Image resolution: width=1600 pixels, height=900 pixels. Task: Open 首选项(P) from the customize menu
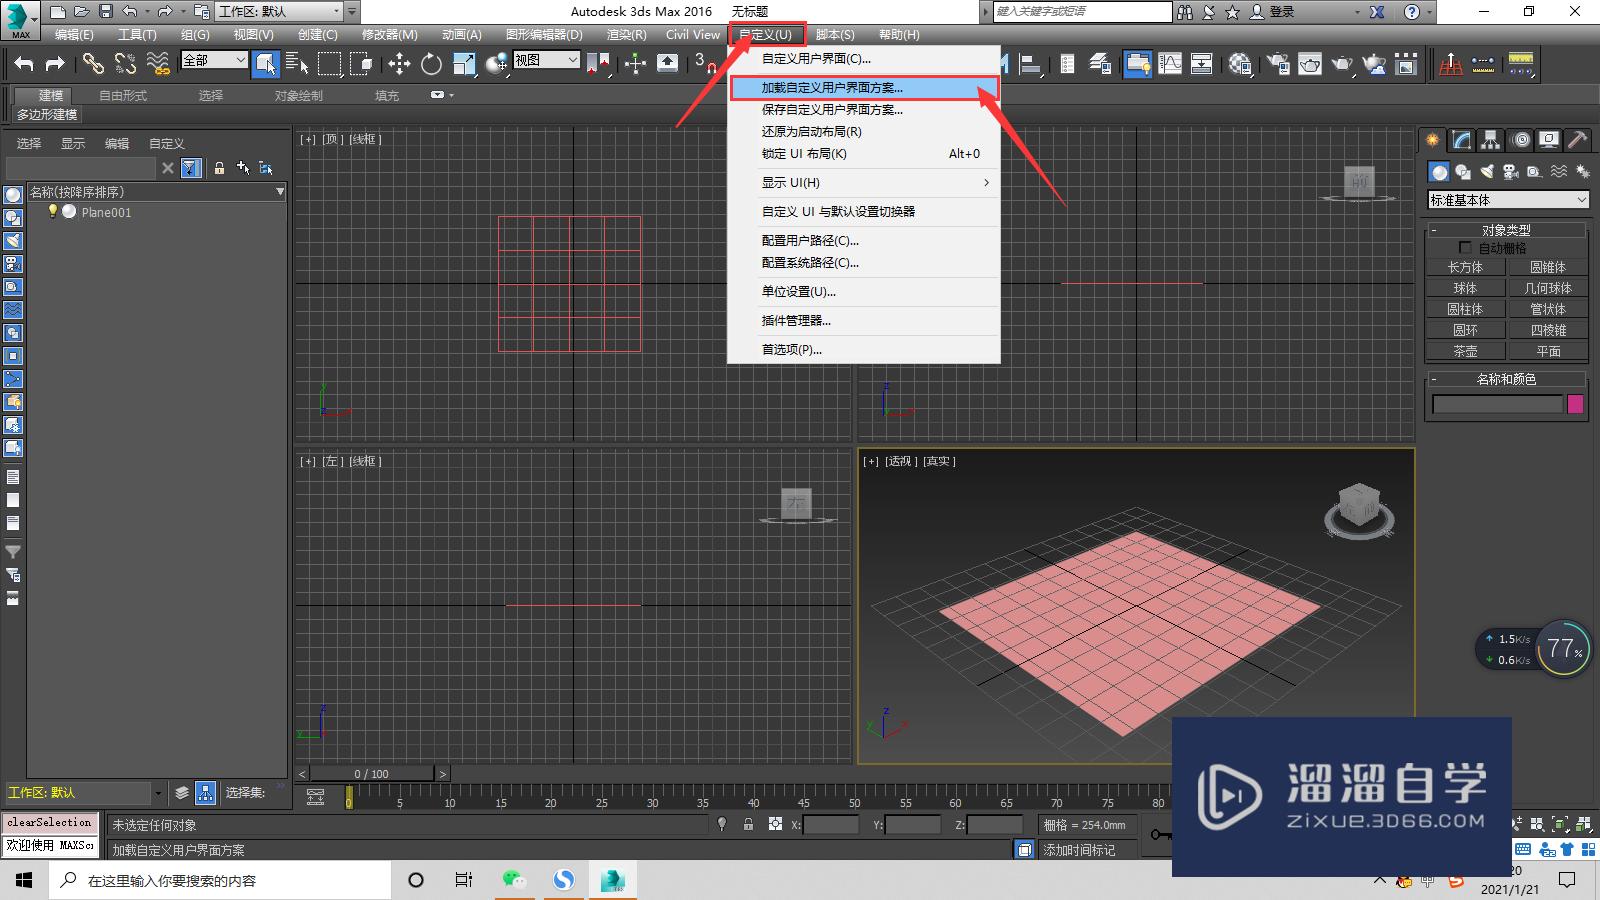(864, 350)
